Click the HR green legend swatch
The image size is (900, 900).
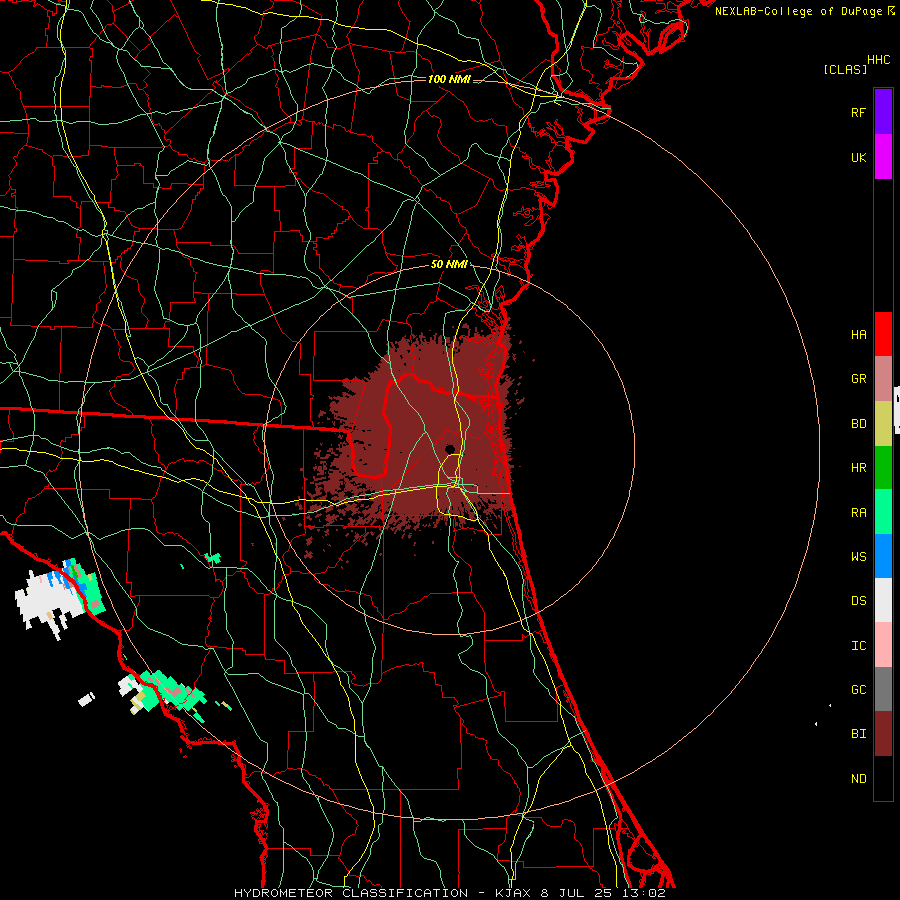tap(883, 468)
